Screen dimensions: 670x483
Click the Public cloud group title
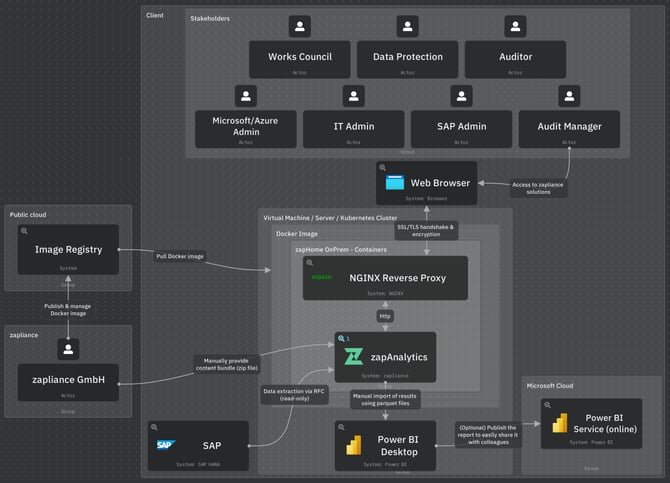28,215
